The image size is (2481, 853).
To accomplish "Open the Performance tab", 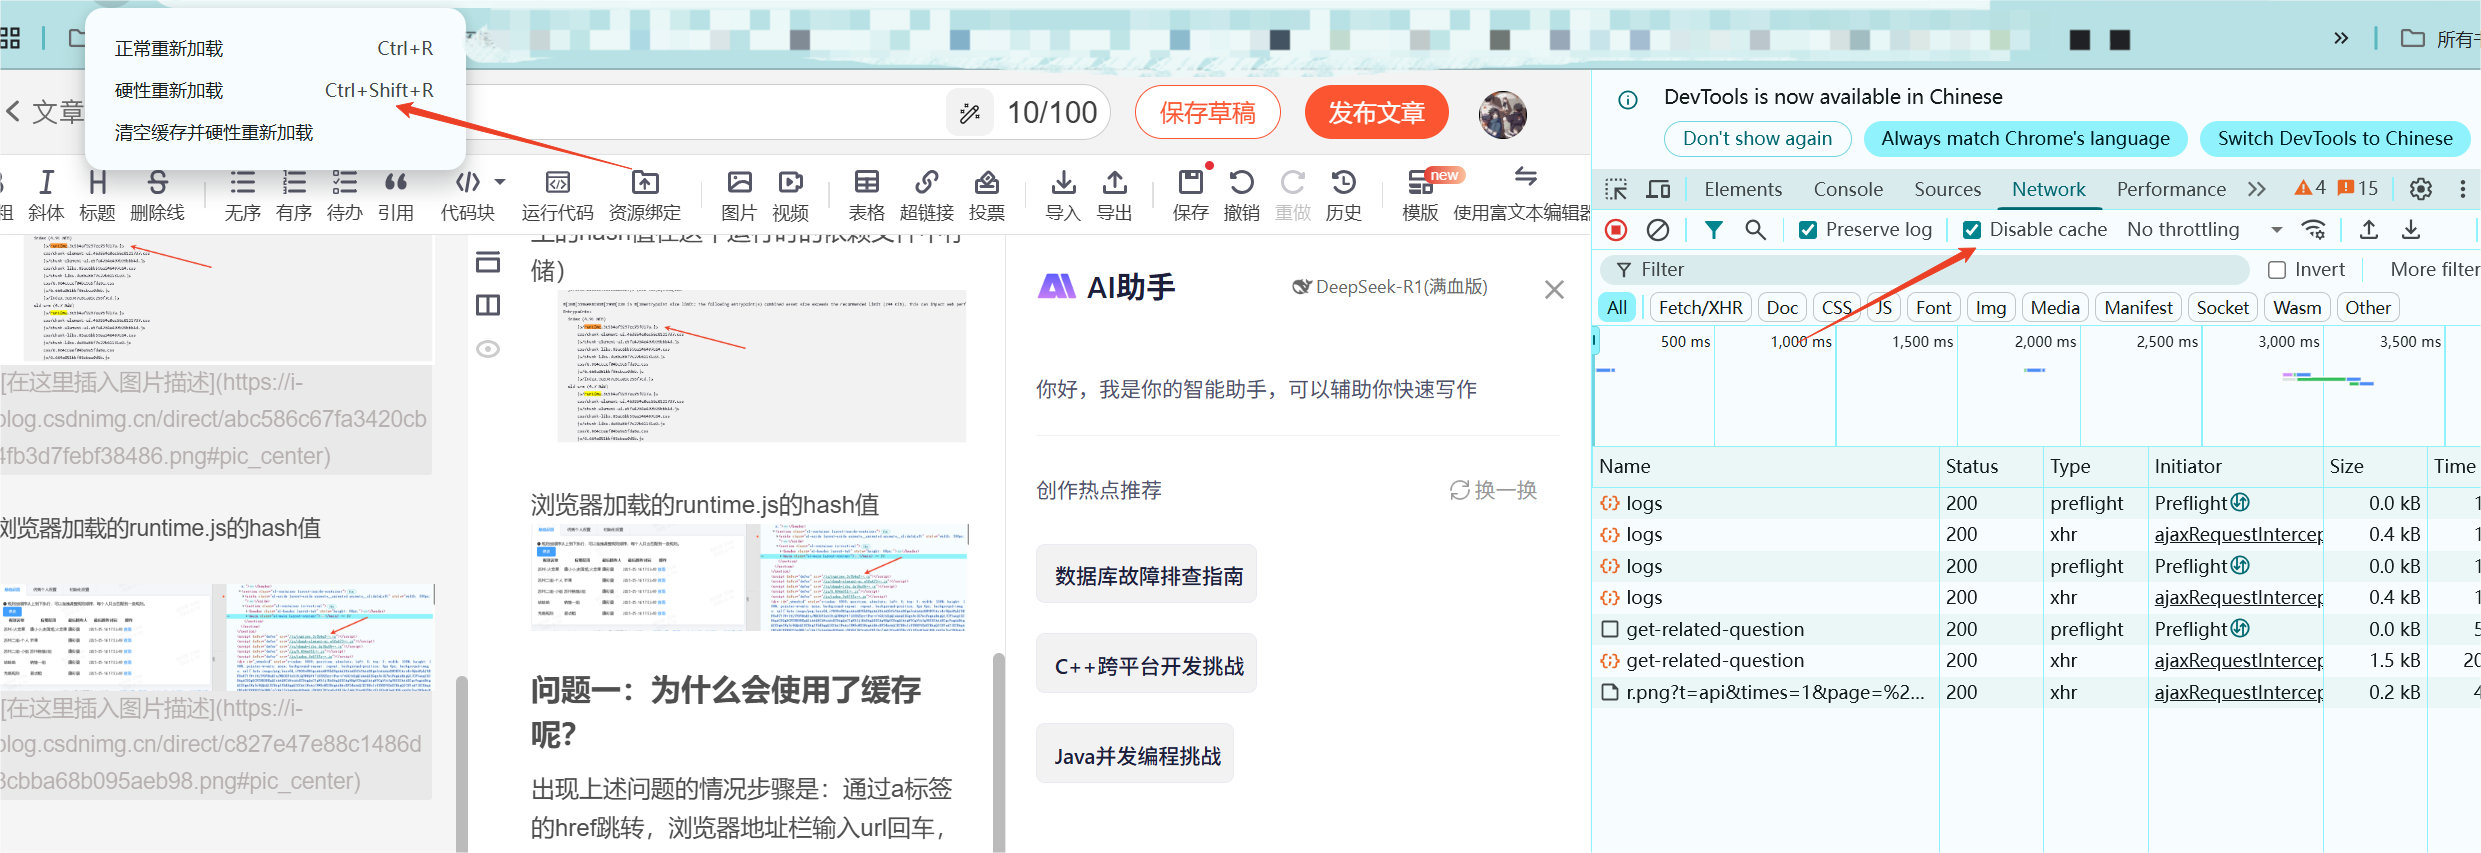I will click(x=2171, y=189).
